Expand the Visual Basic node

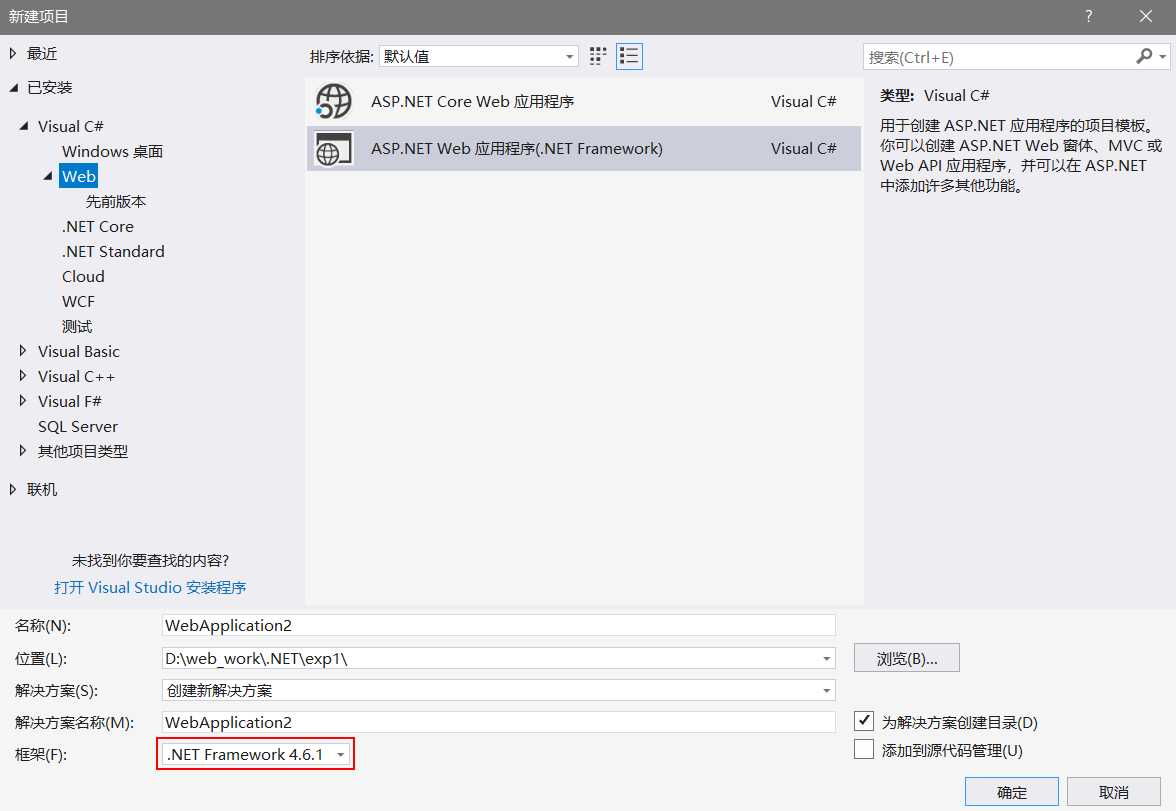pyautogui.click(x=22, y=350)
